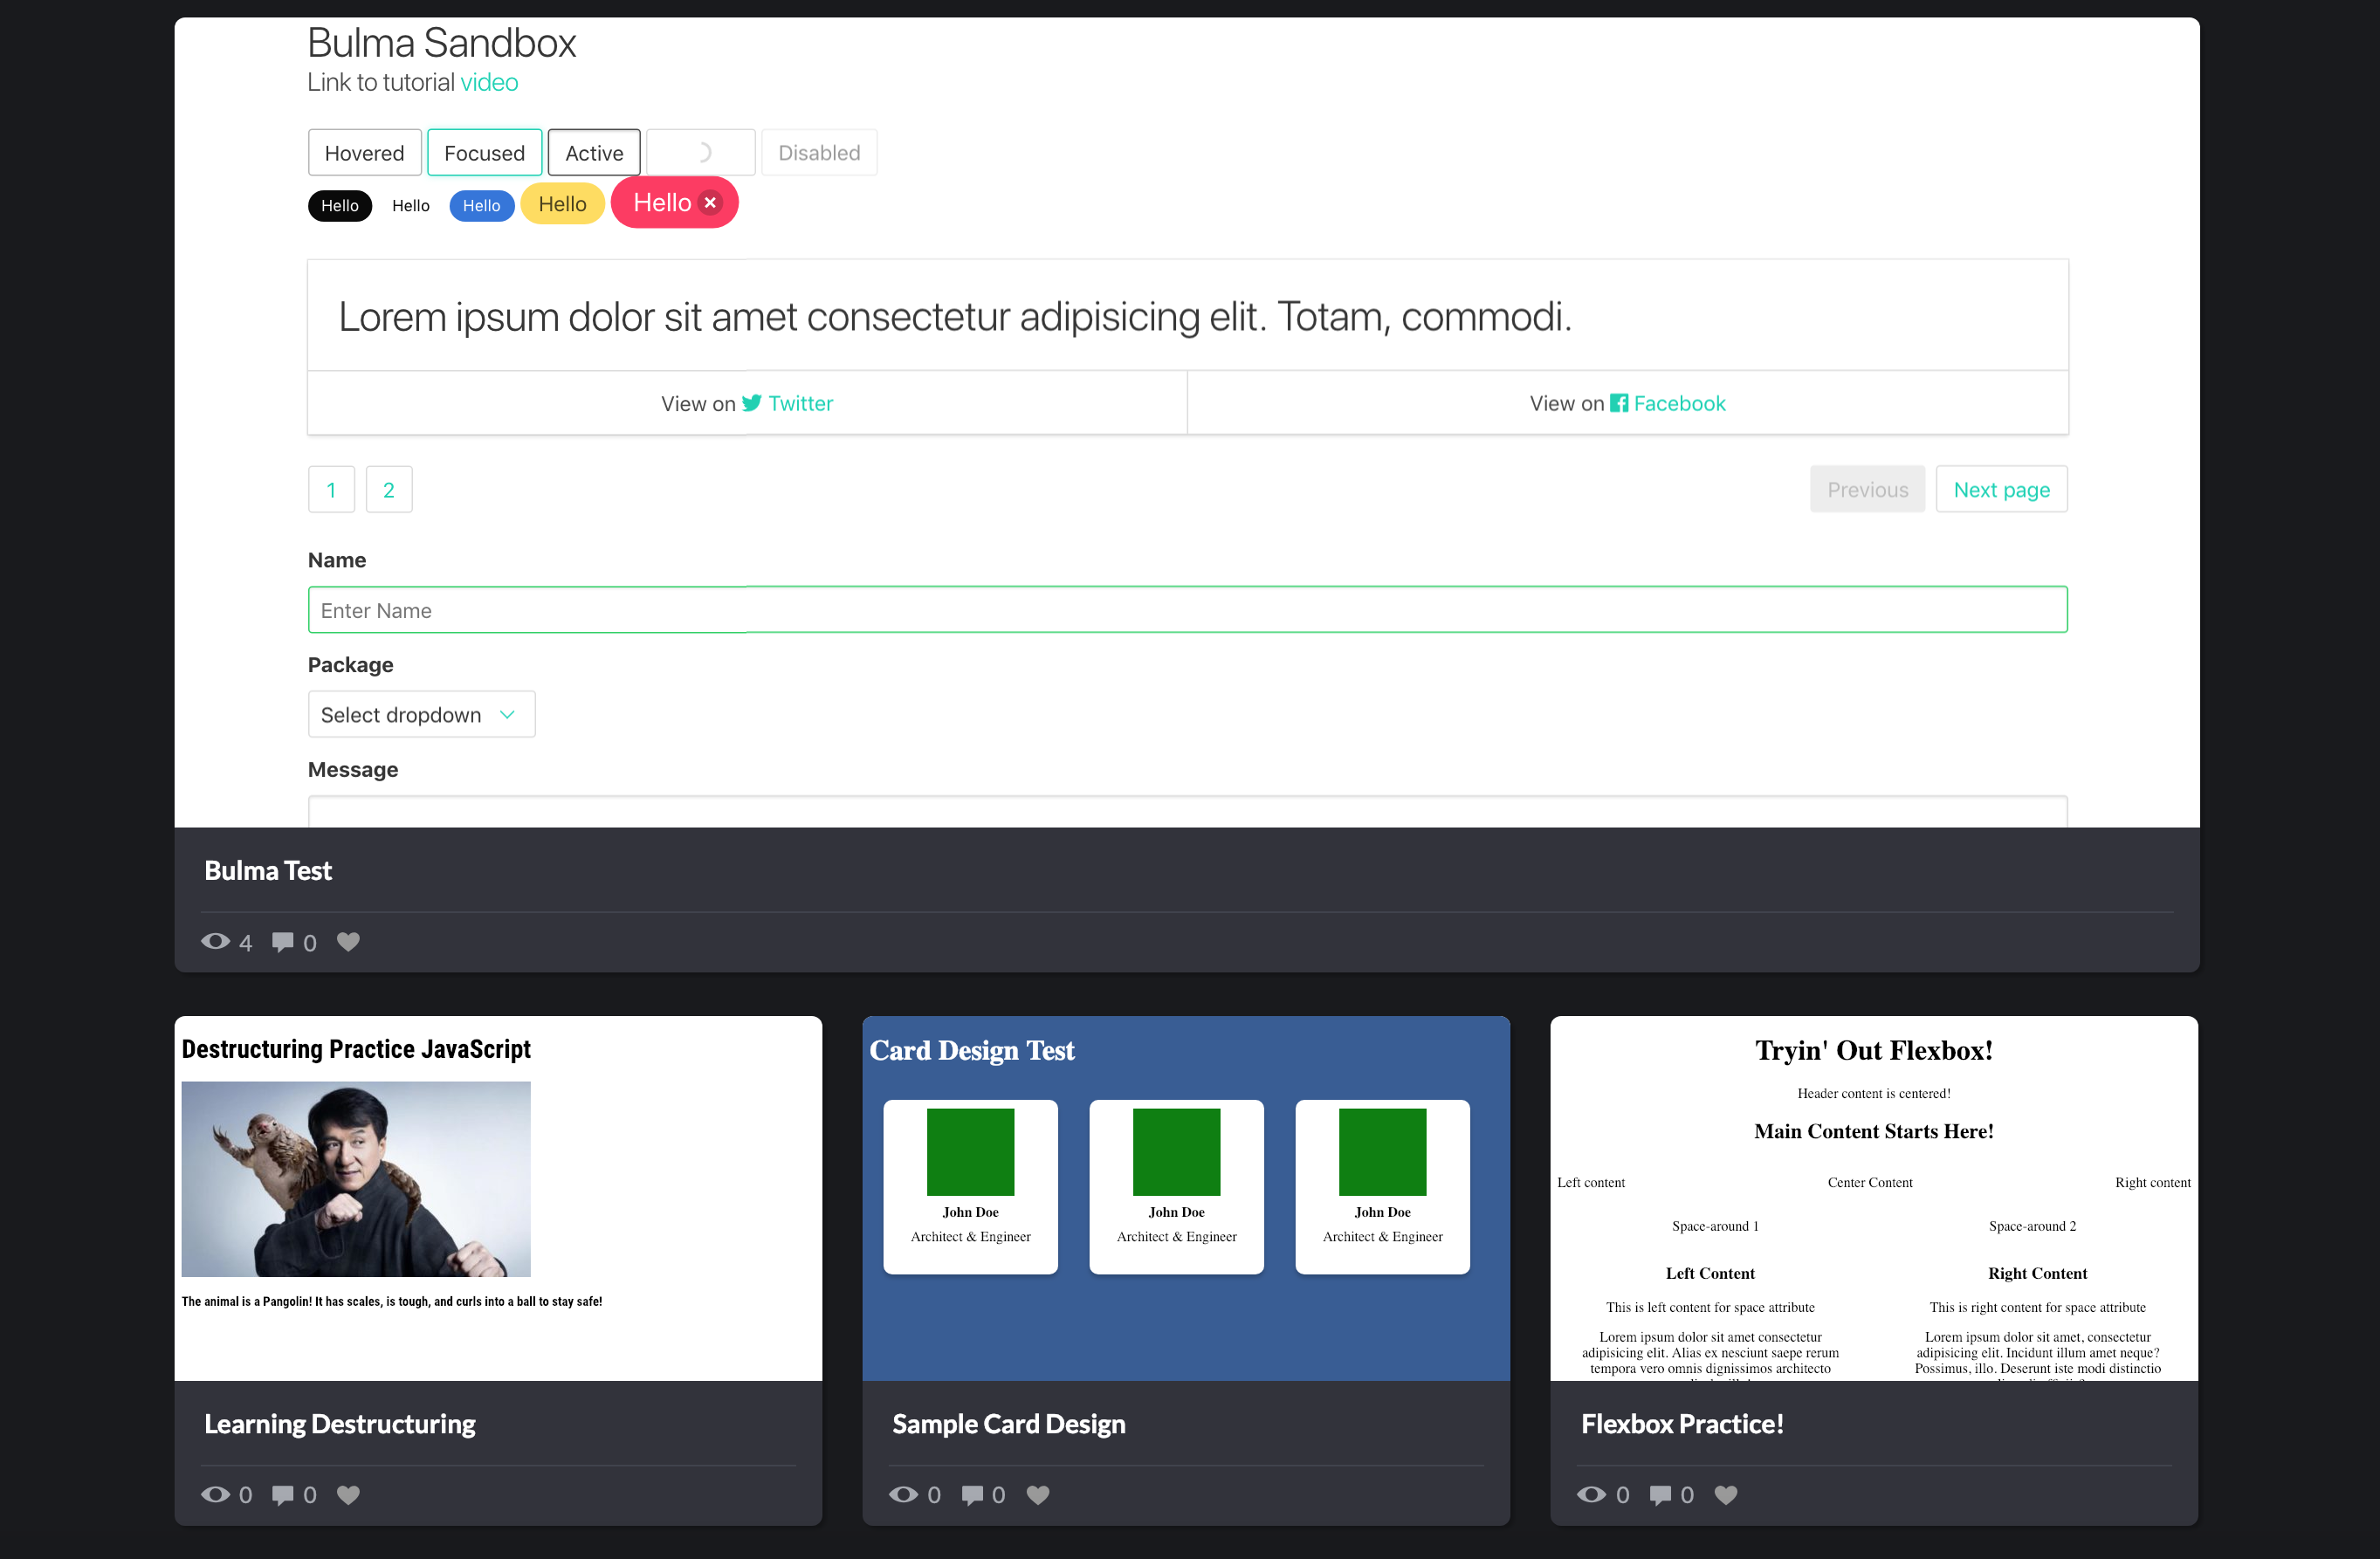Go to Next page

point(2001,489)
